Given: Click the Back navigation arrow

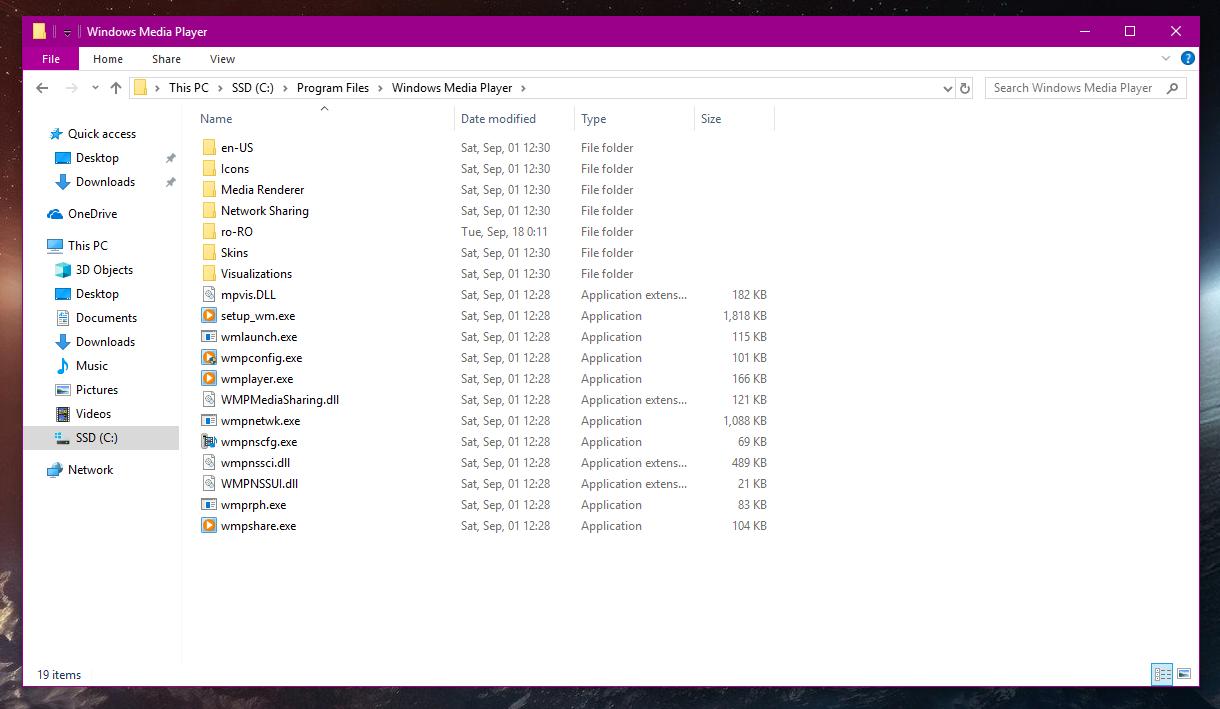Looking at the screenshot, I should pos(42,88).
